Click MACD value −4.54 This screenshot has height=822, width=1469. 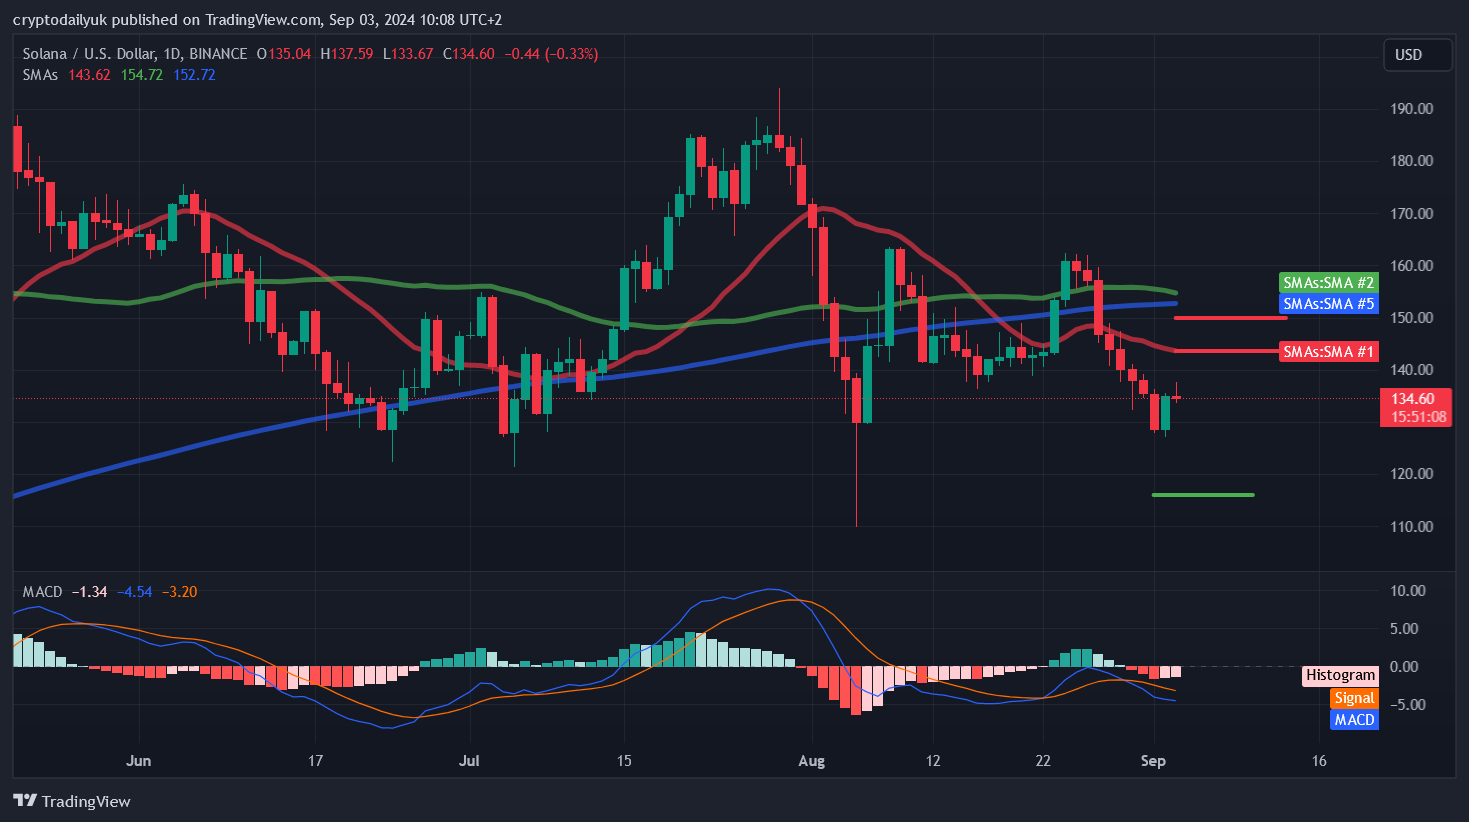pyautogui.click(x=135, y=592)
